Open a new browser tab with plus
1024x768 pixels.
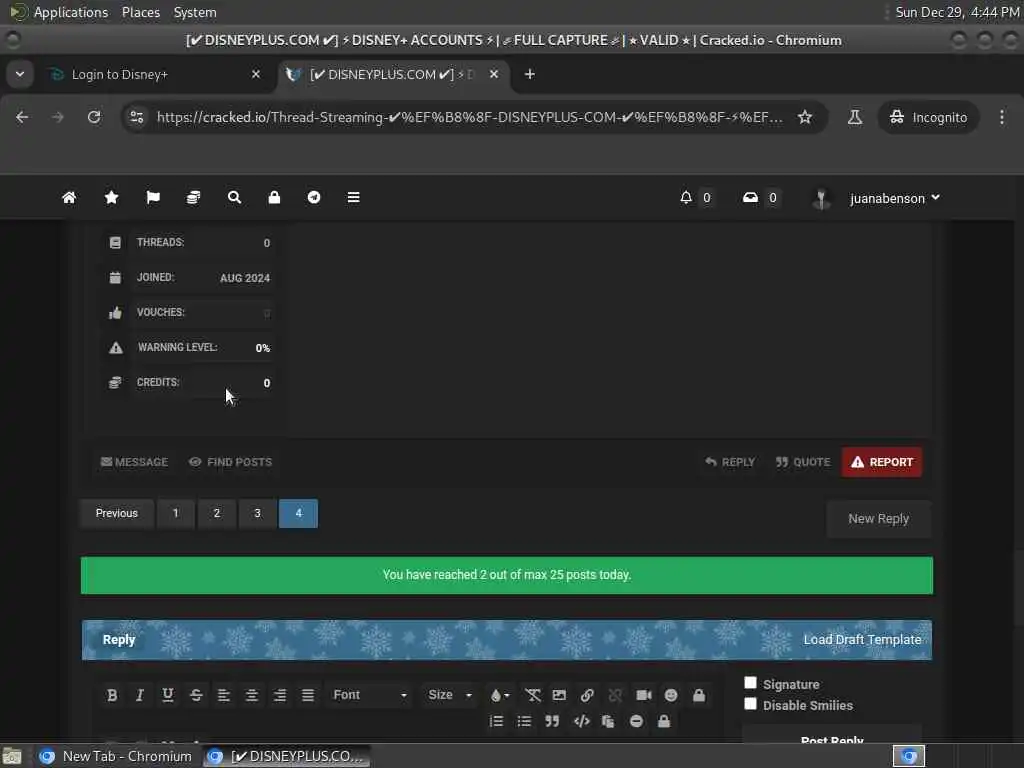(530, 74)
